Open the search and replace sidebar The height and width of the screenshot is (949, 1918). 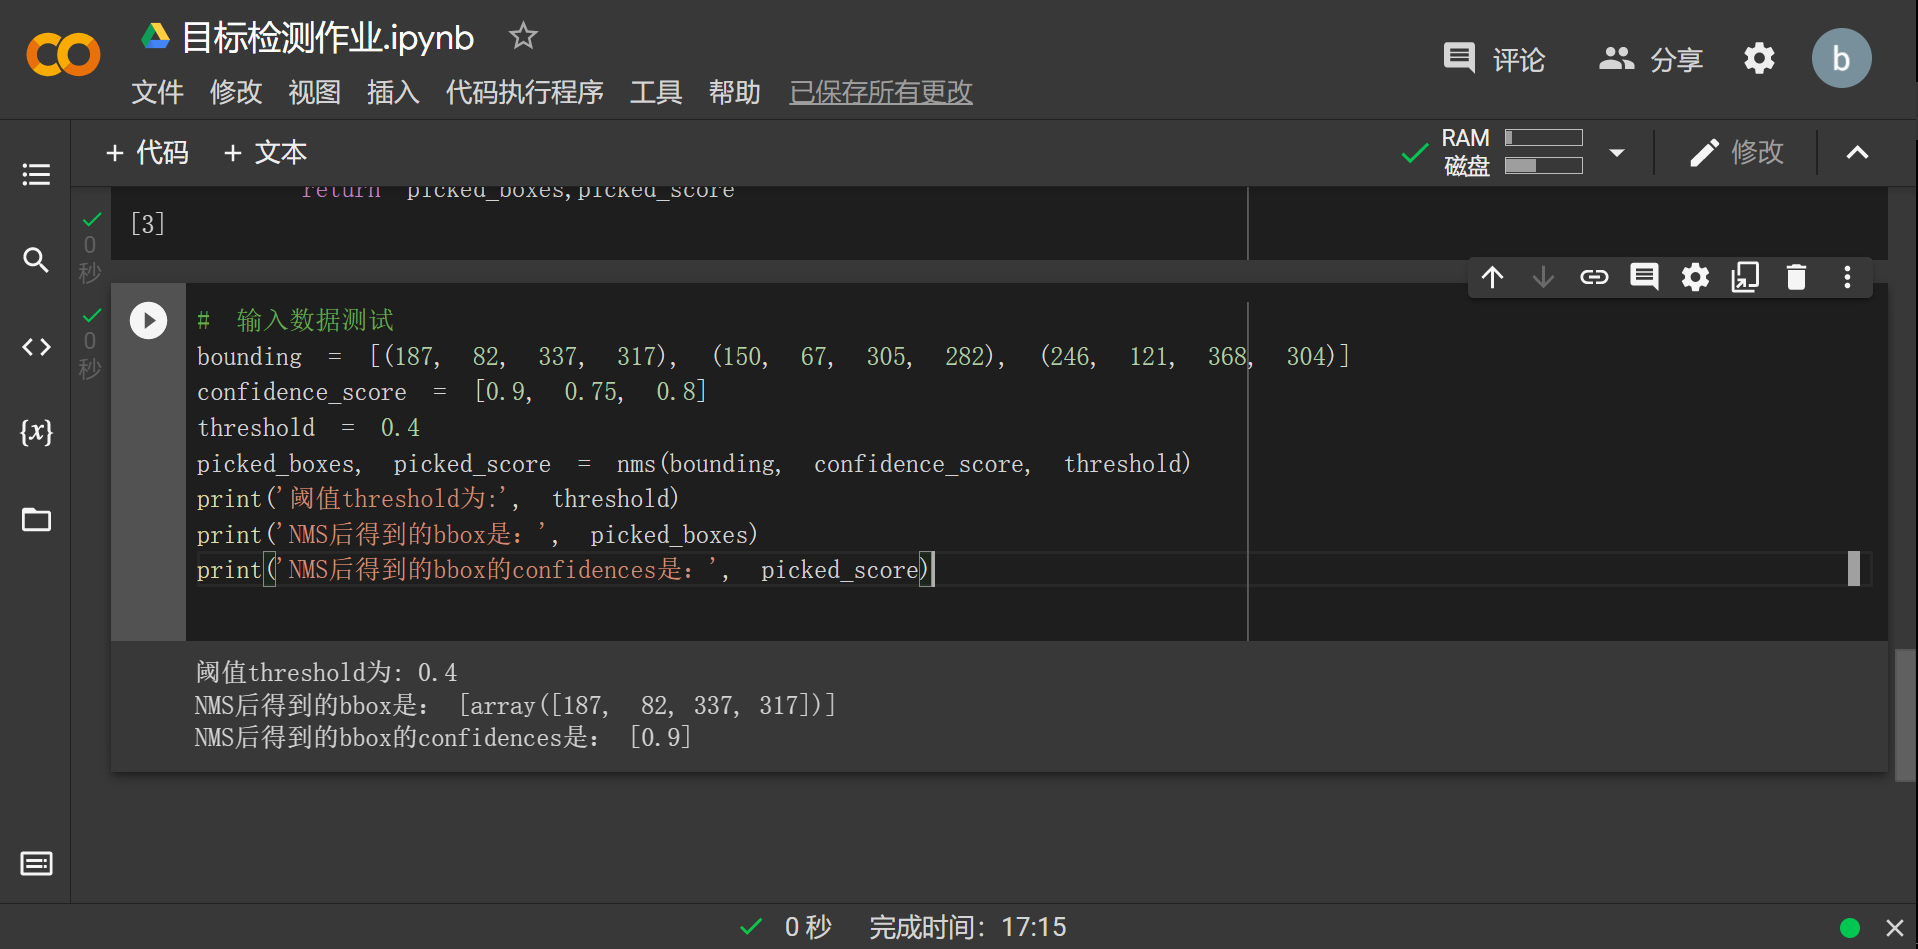pos(36,260)
